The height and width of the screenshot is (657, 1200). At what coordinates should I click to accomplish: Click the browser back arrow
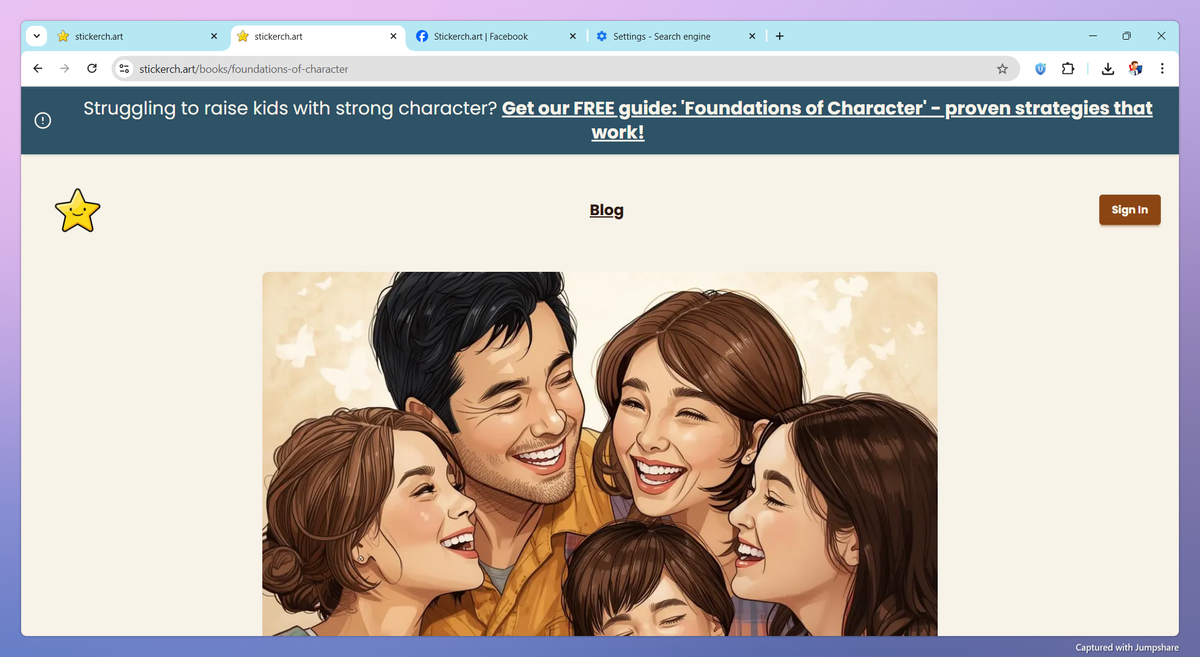(37, 69)
